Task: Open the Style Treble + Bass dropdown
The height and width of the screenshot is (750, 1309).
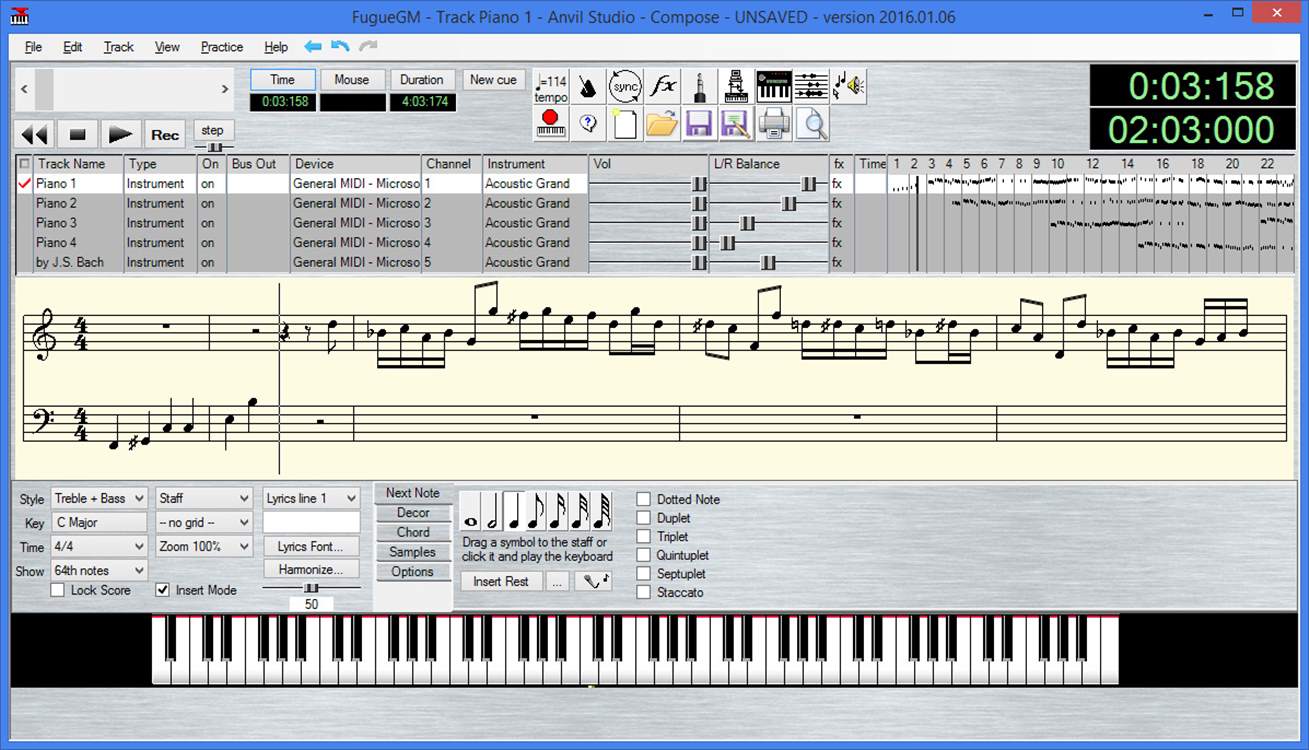Action: (x=99, y=498)
